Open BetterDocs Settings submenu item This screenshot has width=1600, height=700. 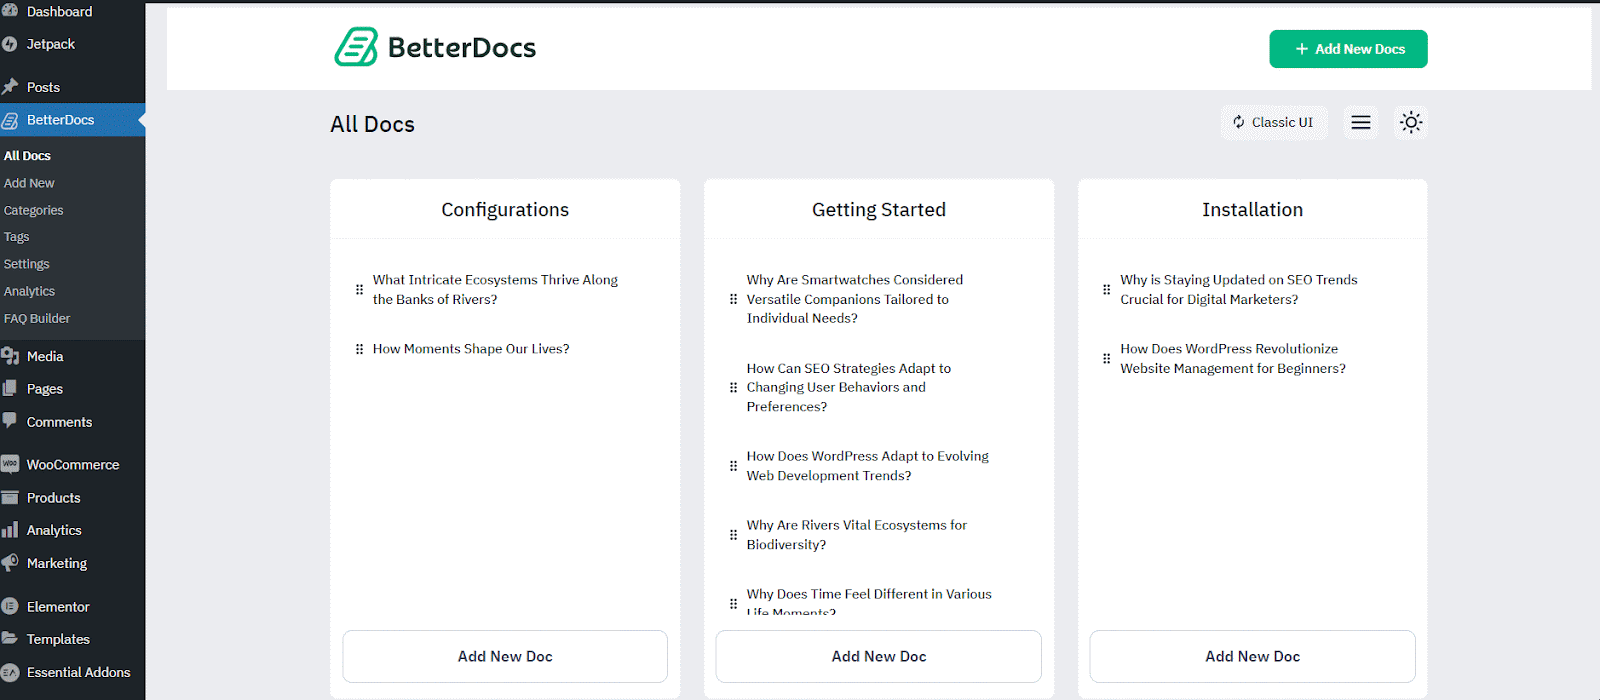click(x=26, y=264)
